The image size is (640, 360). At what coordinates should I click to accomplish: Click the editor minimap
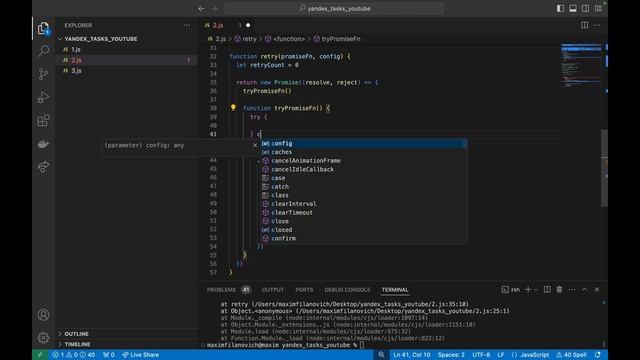click(x=581, y=65)
